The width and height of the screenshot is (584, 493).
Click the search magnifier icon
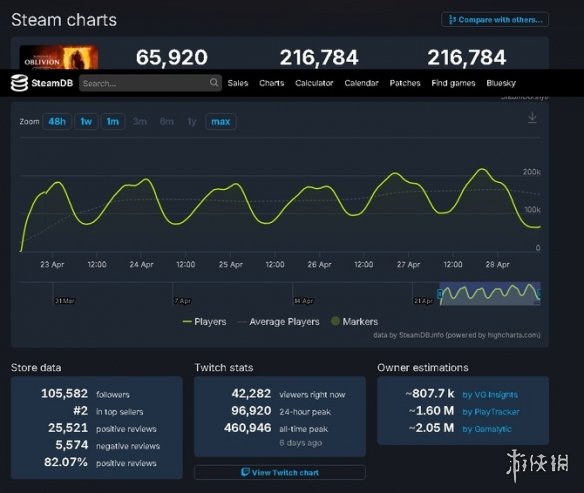[214, 82]
